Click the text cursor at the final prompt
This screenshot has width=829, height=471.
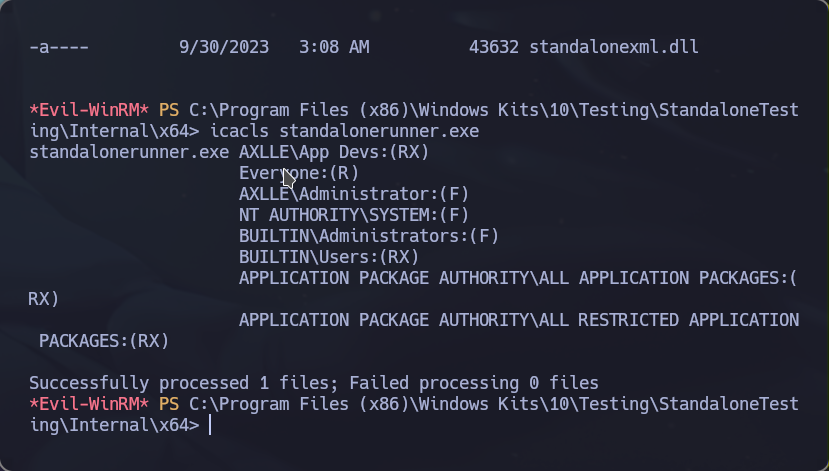click(x=210, y=425)
